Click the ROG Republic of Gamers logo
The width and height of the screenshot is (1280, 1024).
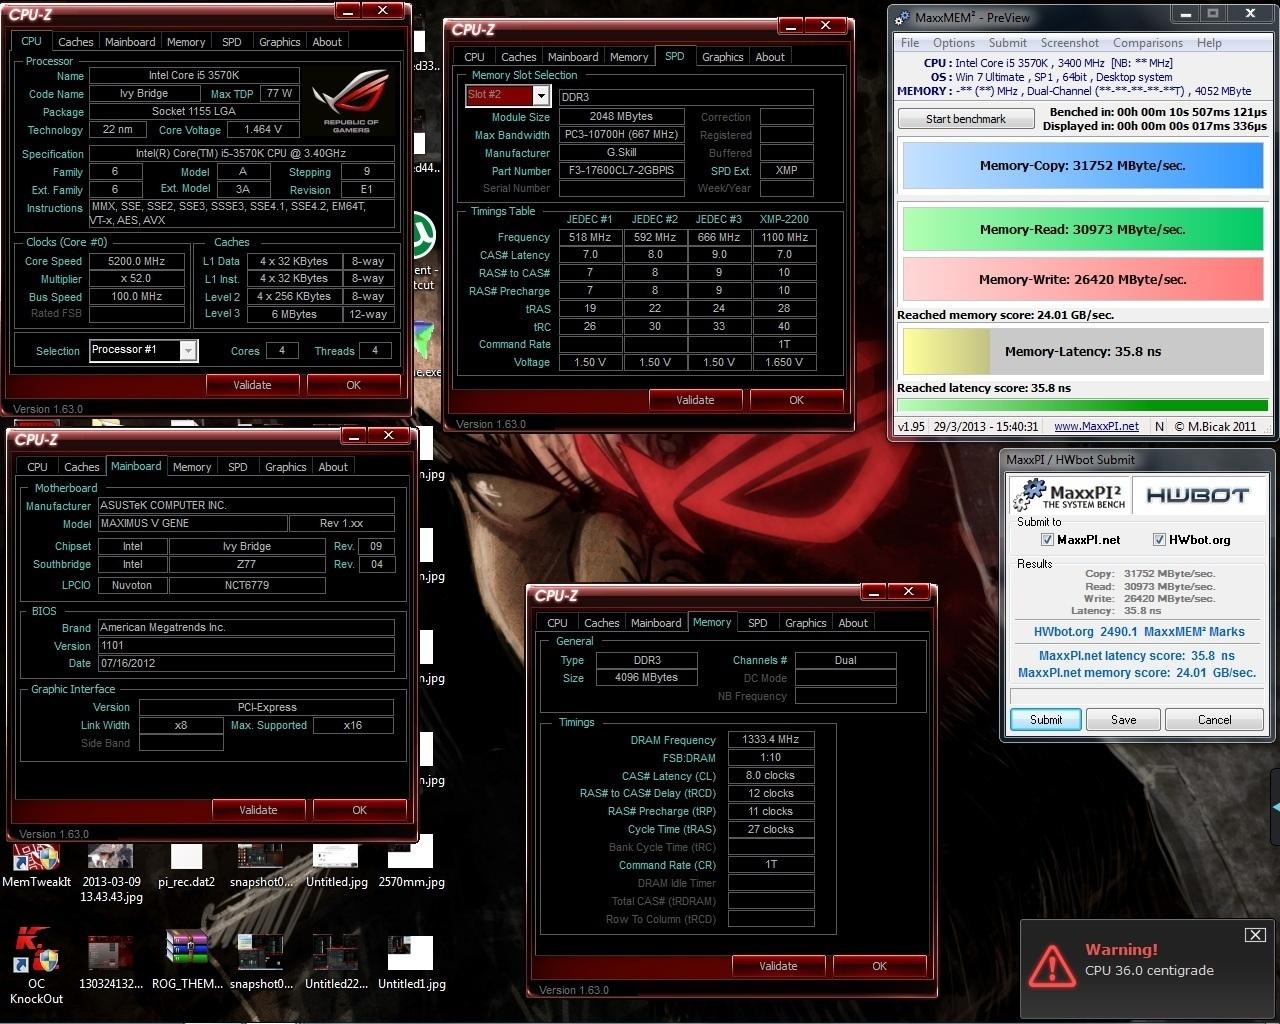(350, 102)
